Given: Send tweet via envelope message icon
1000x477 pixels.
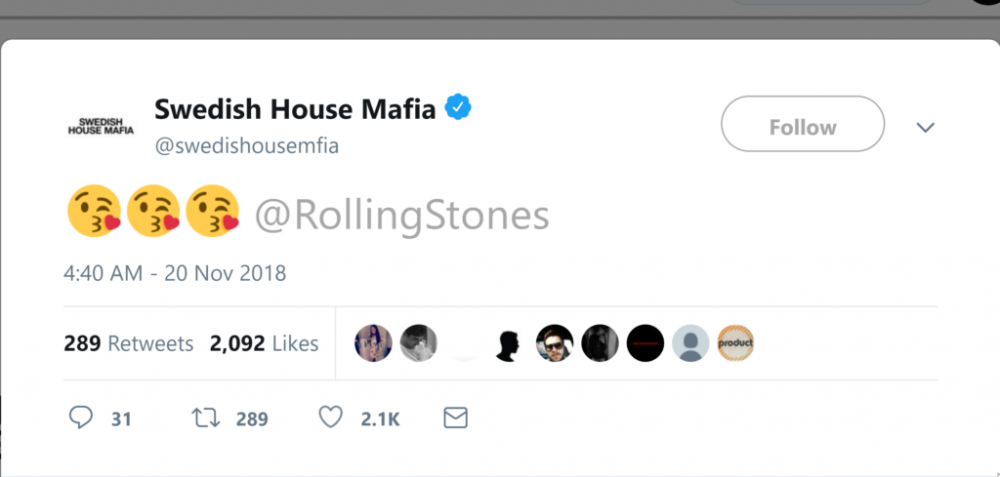Looking at the screenshot, I should coord(455,418).
